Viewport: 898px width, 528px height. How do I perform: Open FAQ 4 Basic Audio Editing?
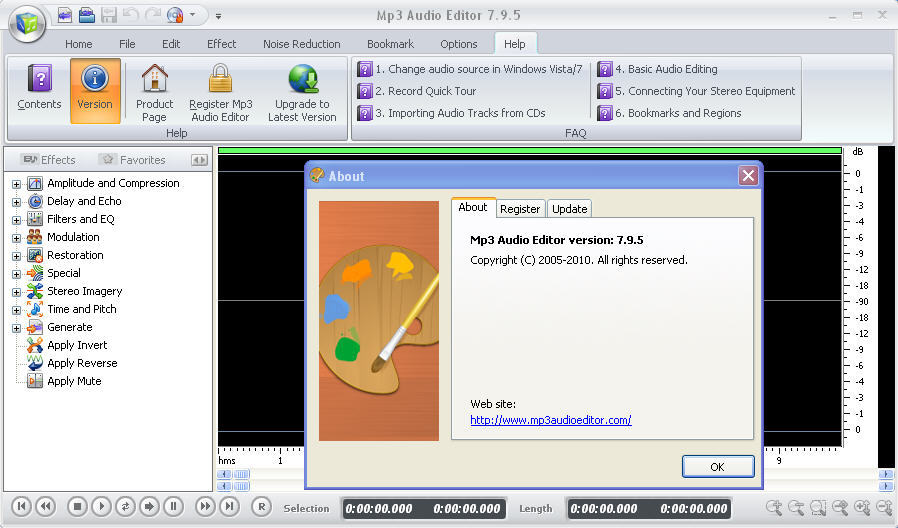pos(657,69)
